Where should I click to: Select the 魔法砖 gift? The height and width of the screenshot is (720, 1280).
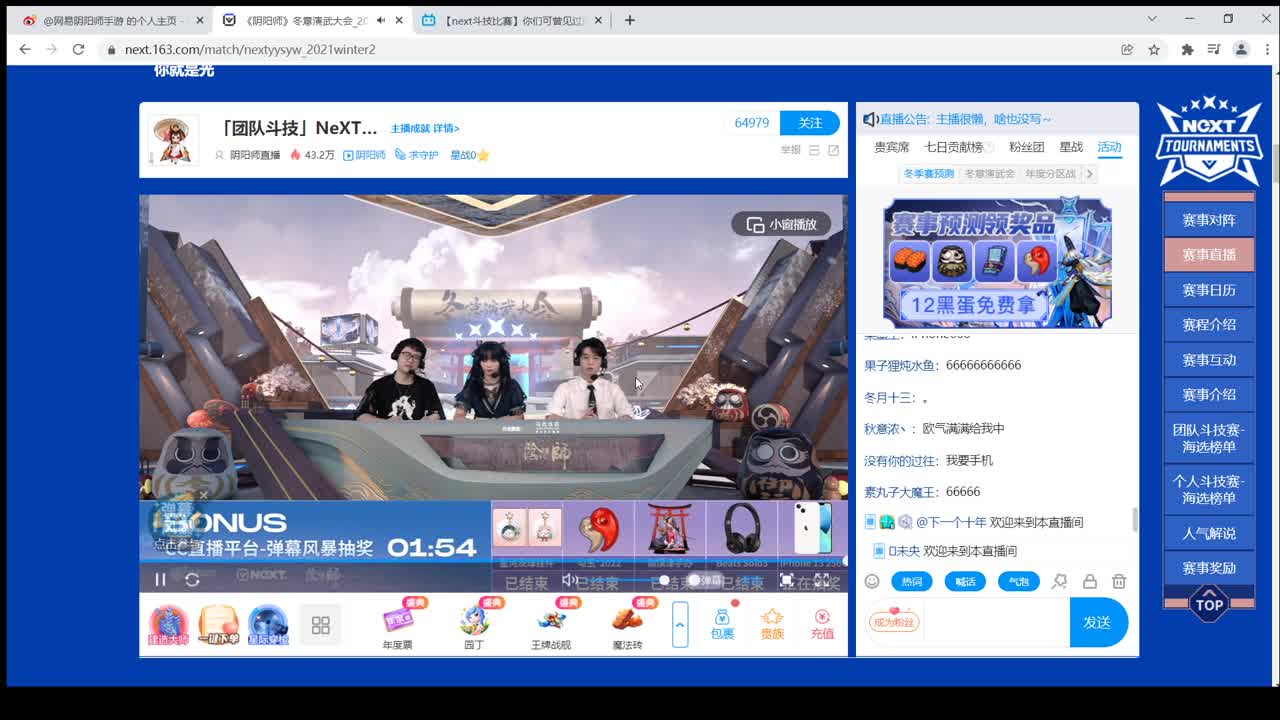click(627, 626)
